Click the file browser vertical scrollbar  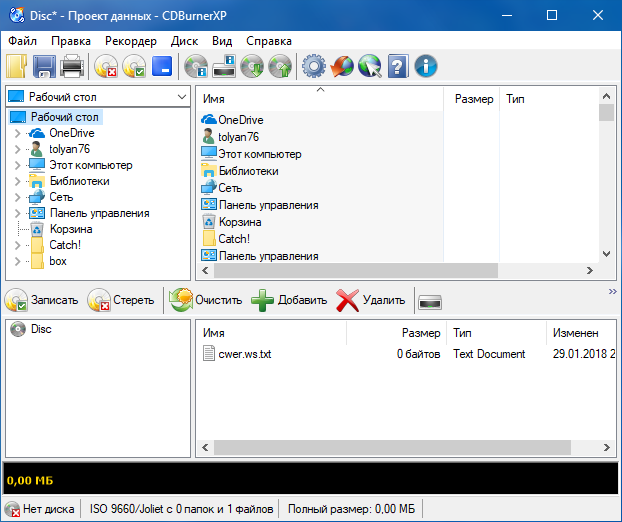coord(606,180)
